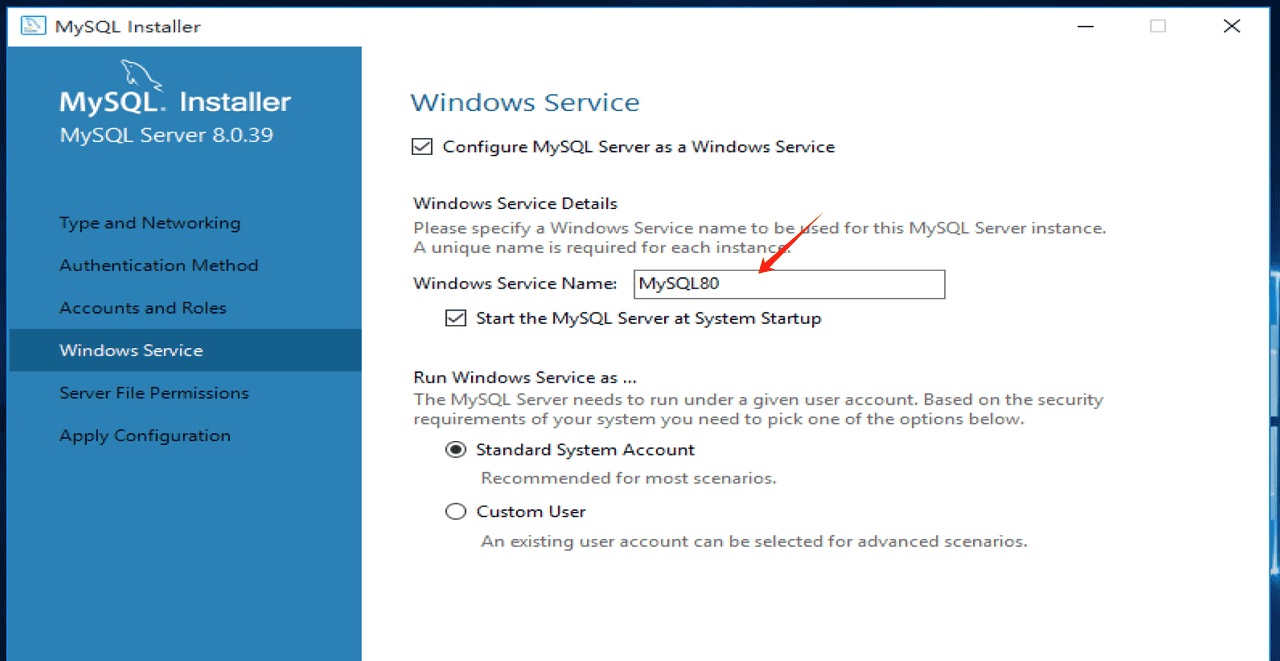1280x661 pixels.
Task: Select the Standard System Account option
Action: tap(456, 450)
